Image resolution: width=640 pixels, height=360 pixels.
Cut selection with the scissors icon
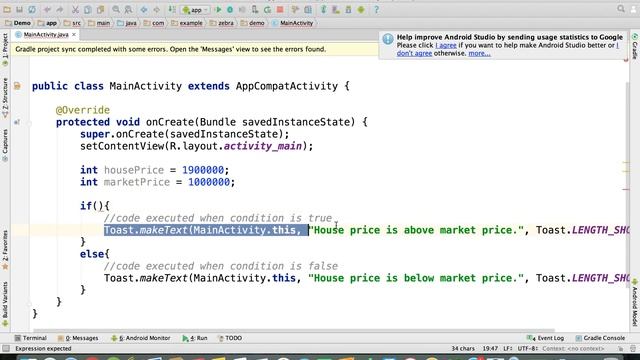(x=75, y=9)
